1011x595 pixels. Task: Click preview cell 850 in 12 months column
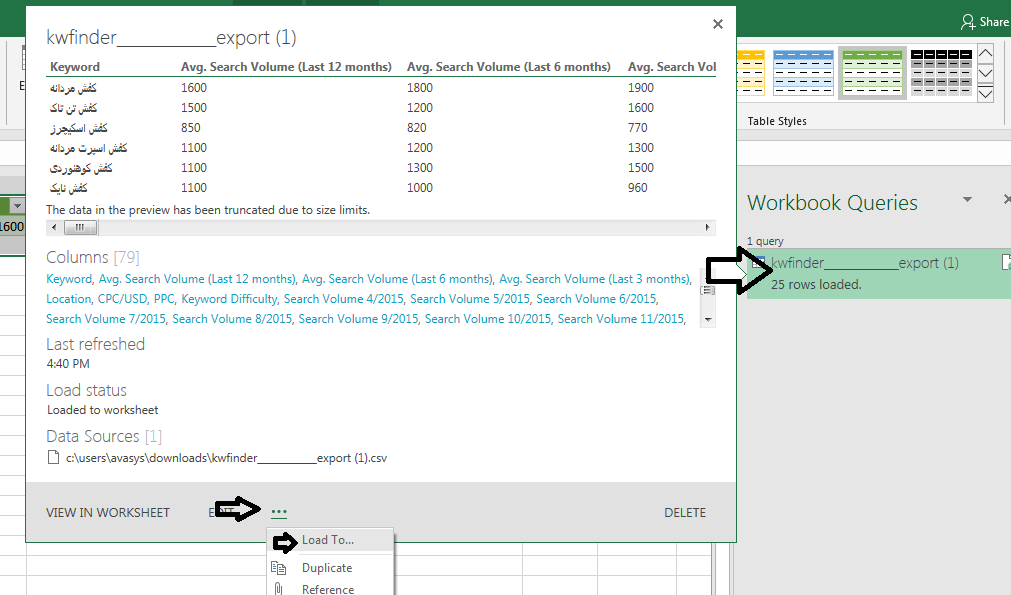(191, 128)
